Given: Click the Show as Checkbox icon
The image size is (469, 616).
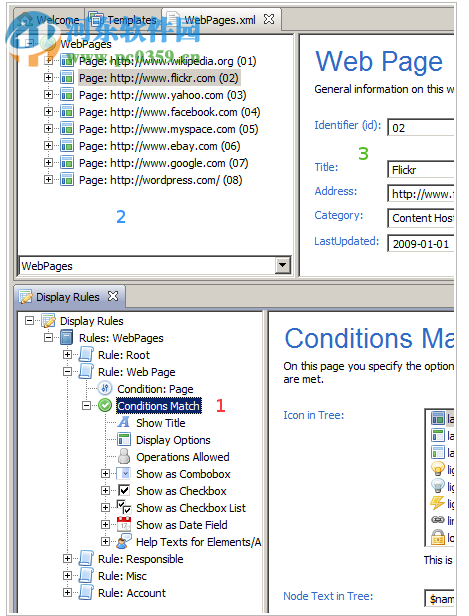Looking at the screenshot, I should 124,490.
